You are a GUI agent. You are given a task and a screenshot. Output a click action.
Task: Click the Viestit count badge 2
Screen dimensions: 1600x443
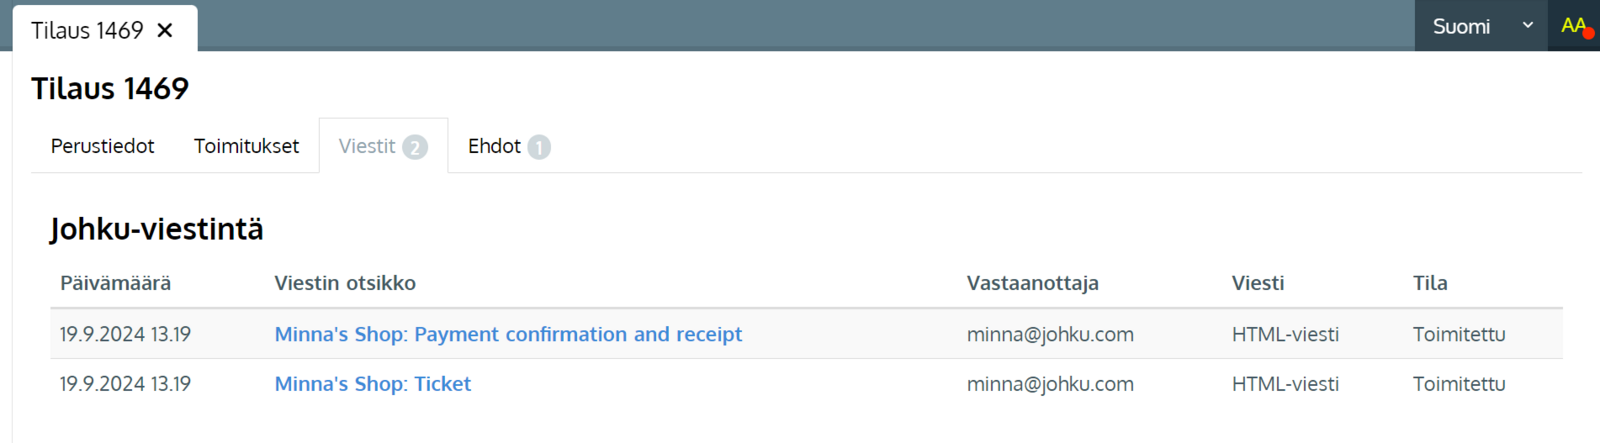pyautogui.click(x=415, y=147)
